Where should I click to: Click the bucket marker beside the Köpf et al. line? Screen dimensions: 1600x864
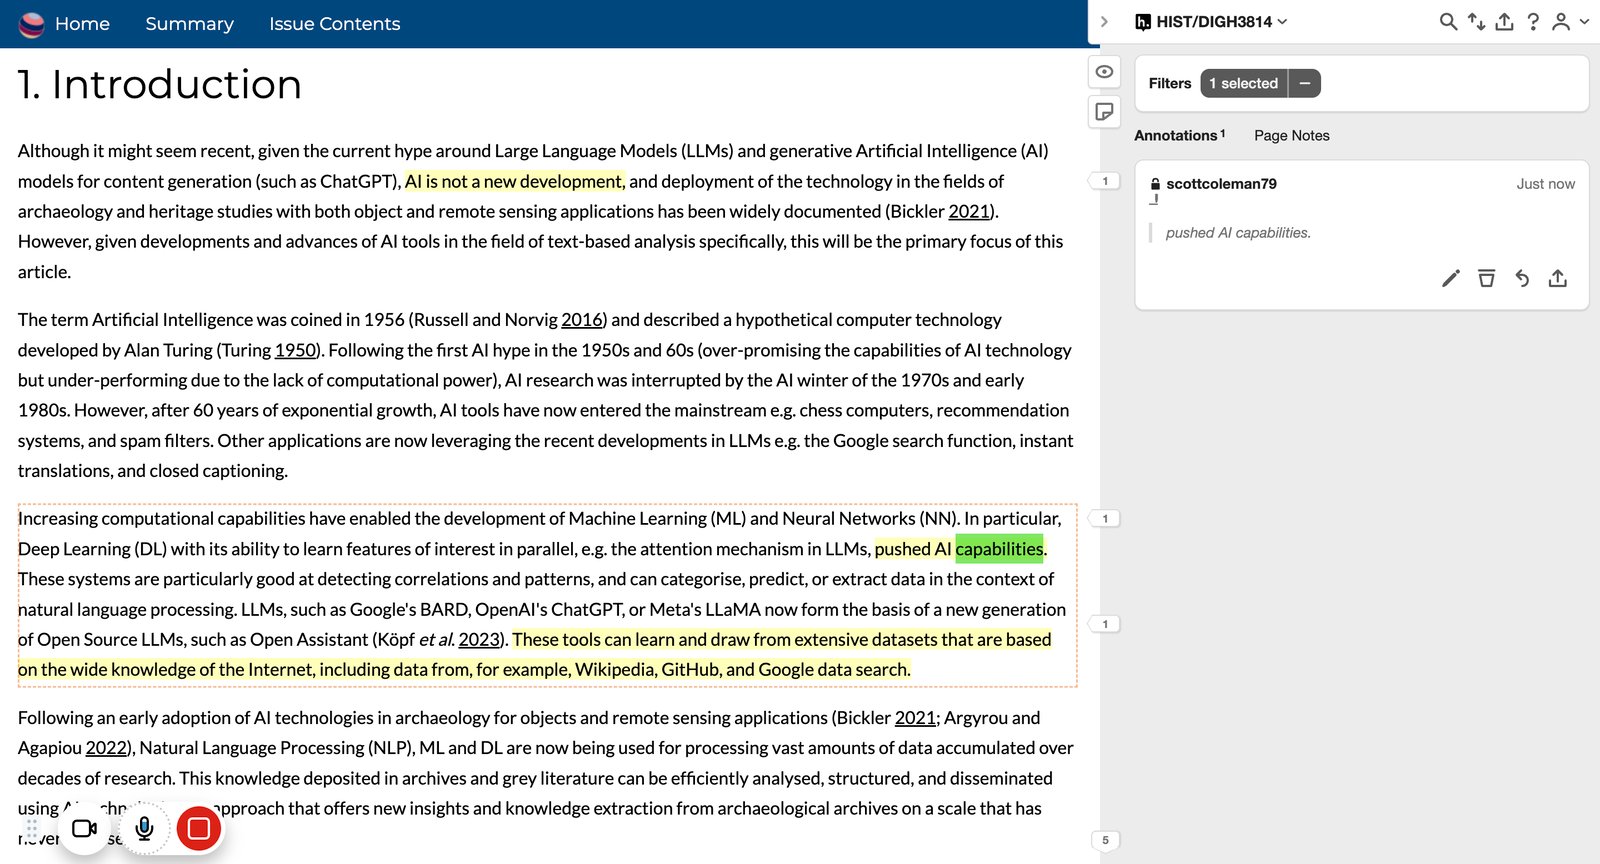(1104, 624)
